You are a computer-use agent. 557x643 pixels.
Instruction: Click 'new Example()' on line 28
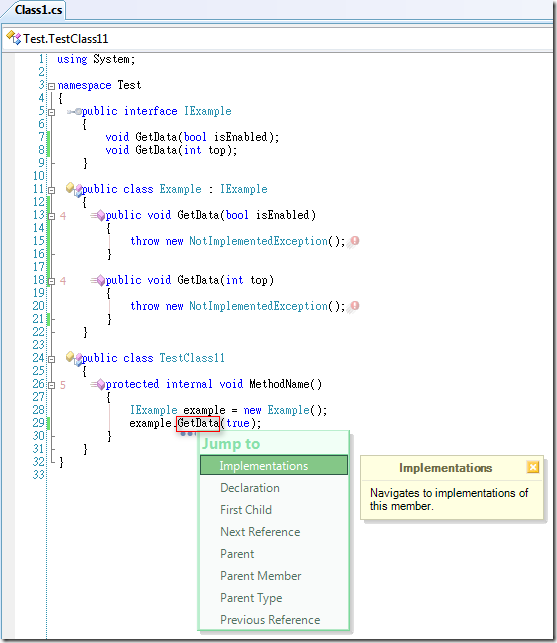(284, 410)
